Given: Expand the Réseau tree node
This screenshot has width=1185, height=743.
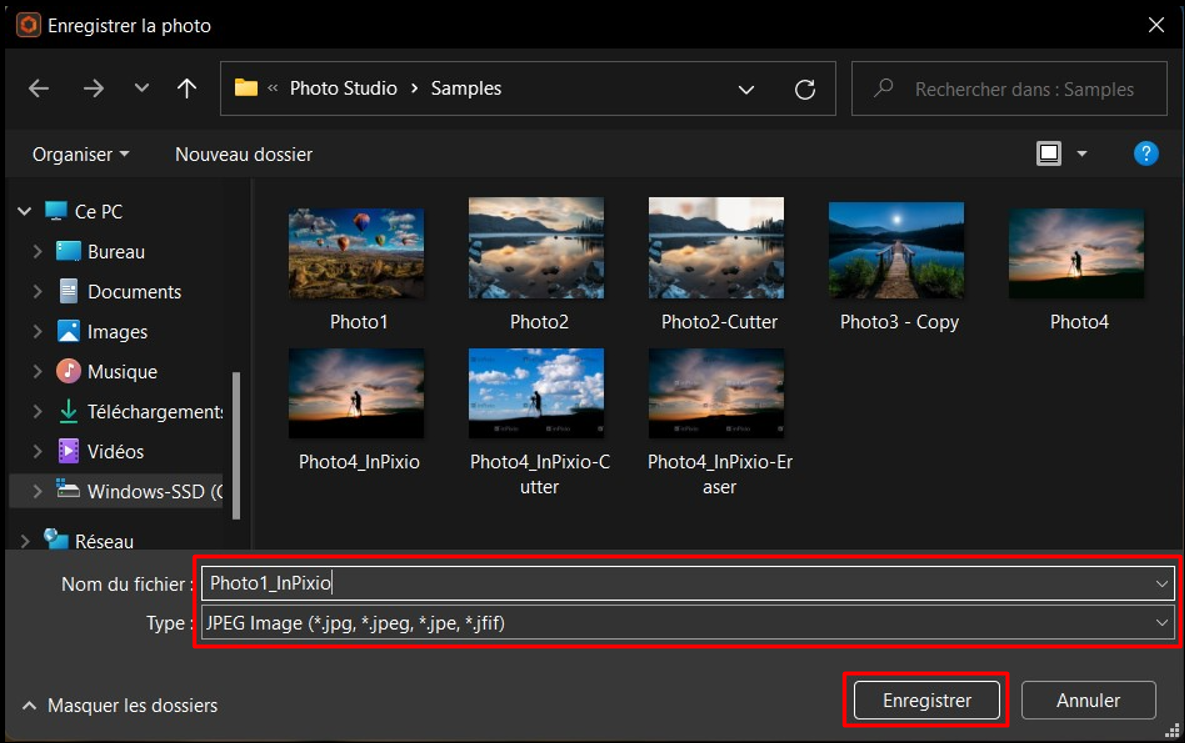Looking at the screenshot, I should click(24, 541).
